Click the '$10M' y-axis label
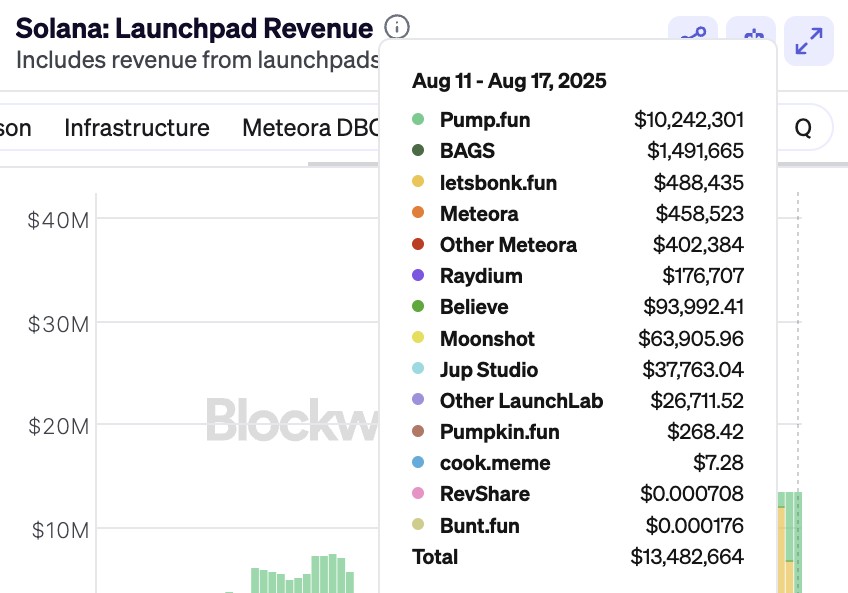Screen dimensions: 848x593 tap(60, 531)
